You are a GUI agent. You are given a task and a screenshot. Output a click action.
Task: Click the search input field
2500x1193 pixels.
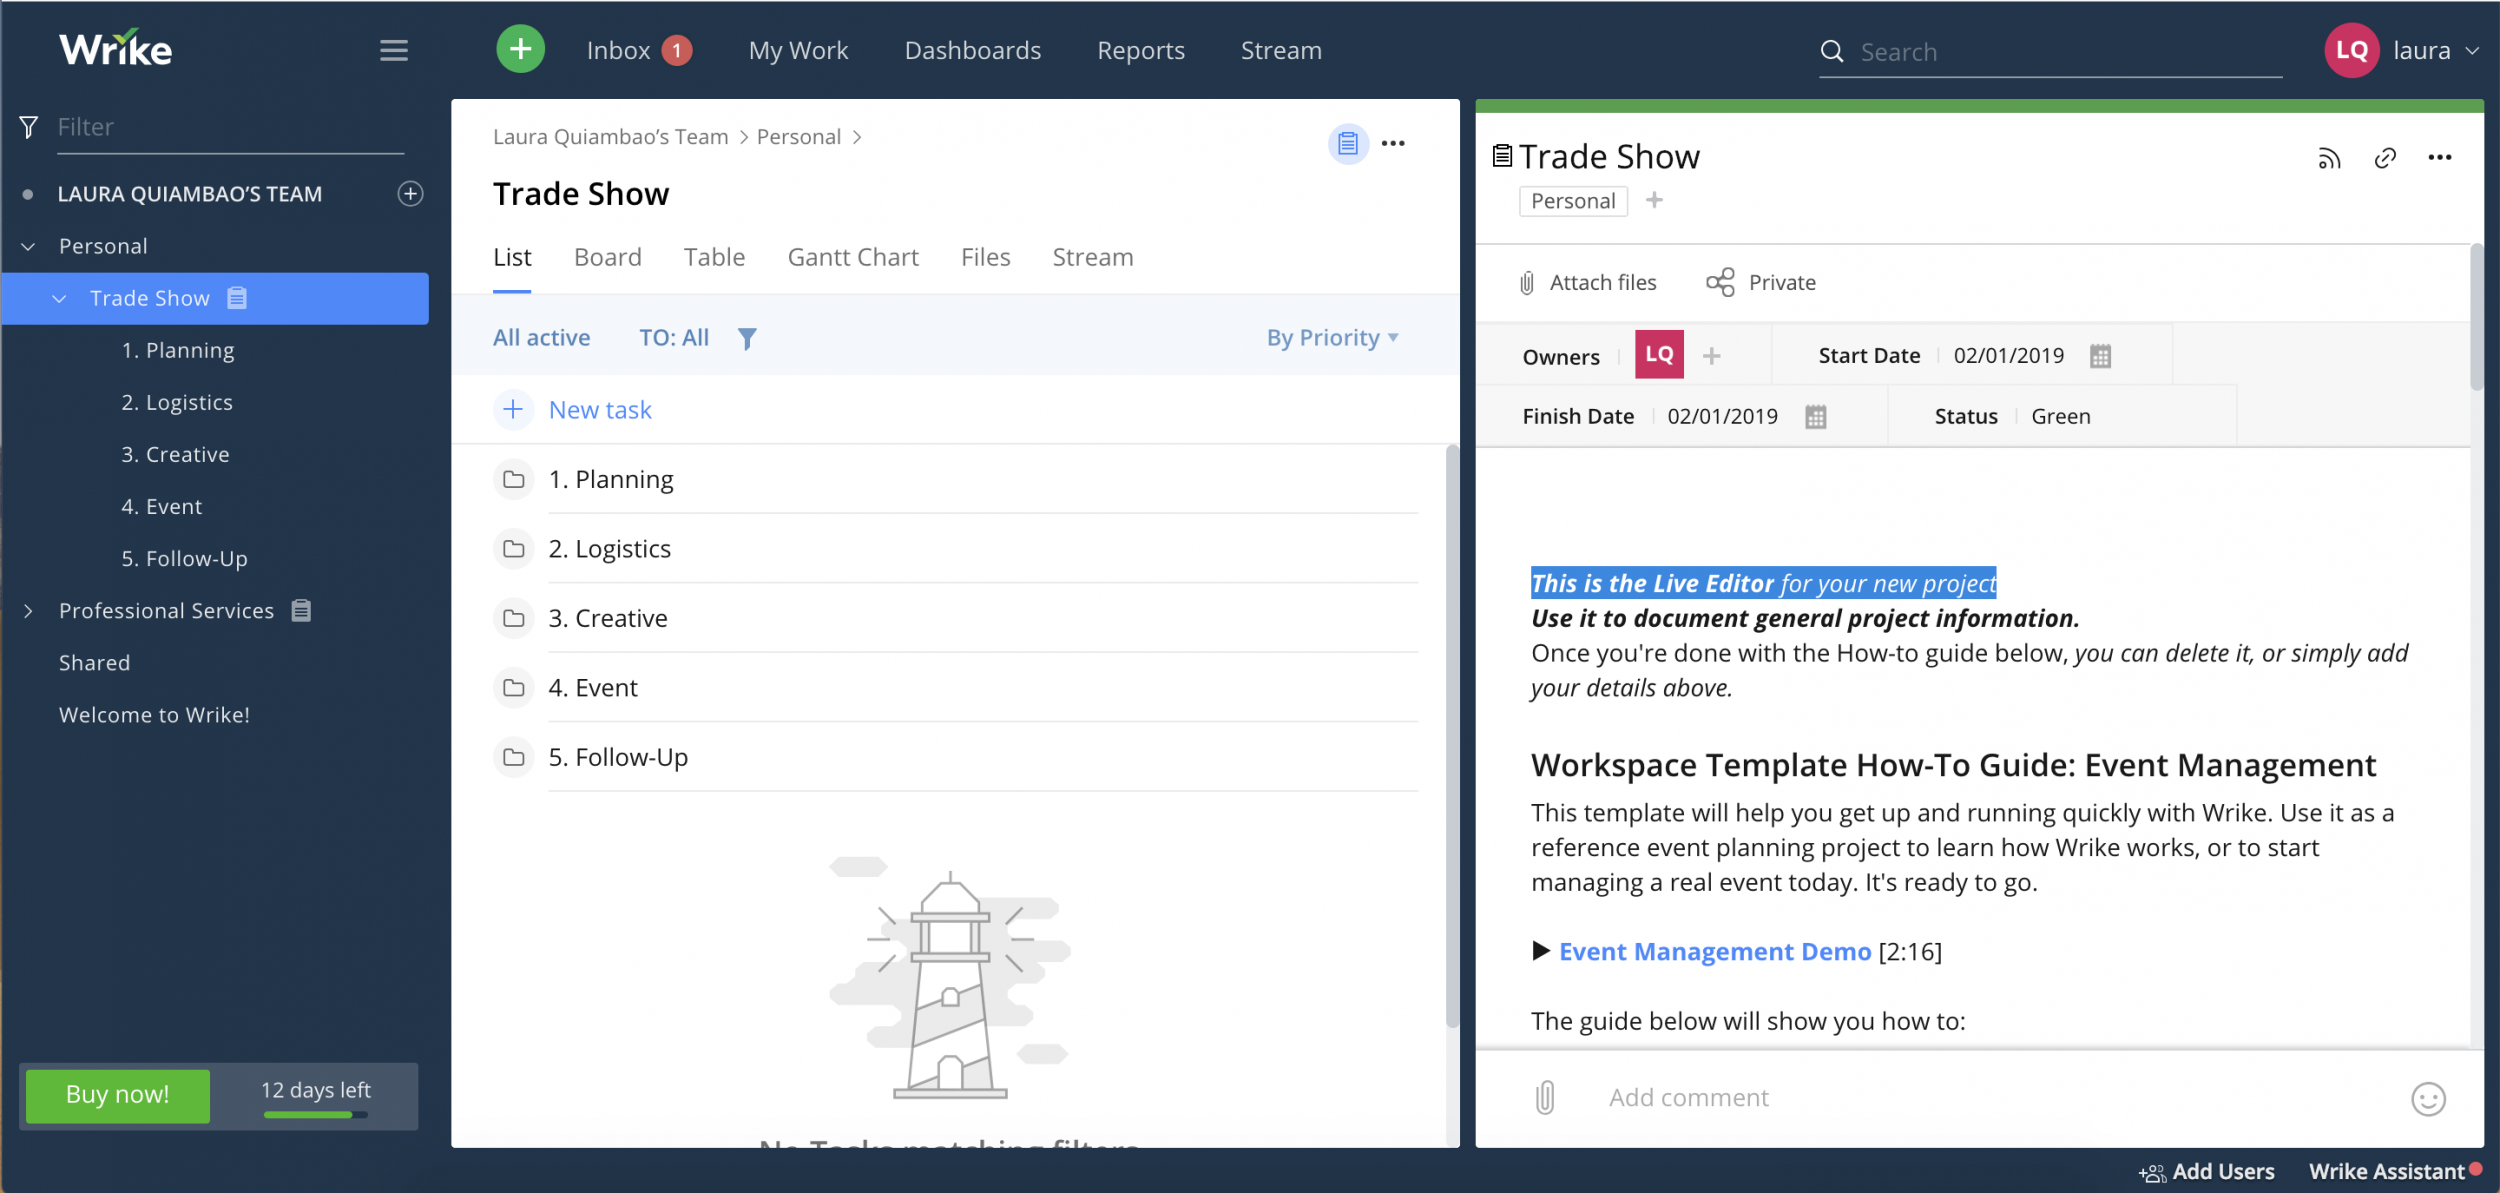(x=2070, y=52)
